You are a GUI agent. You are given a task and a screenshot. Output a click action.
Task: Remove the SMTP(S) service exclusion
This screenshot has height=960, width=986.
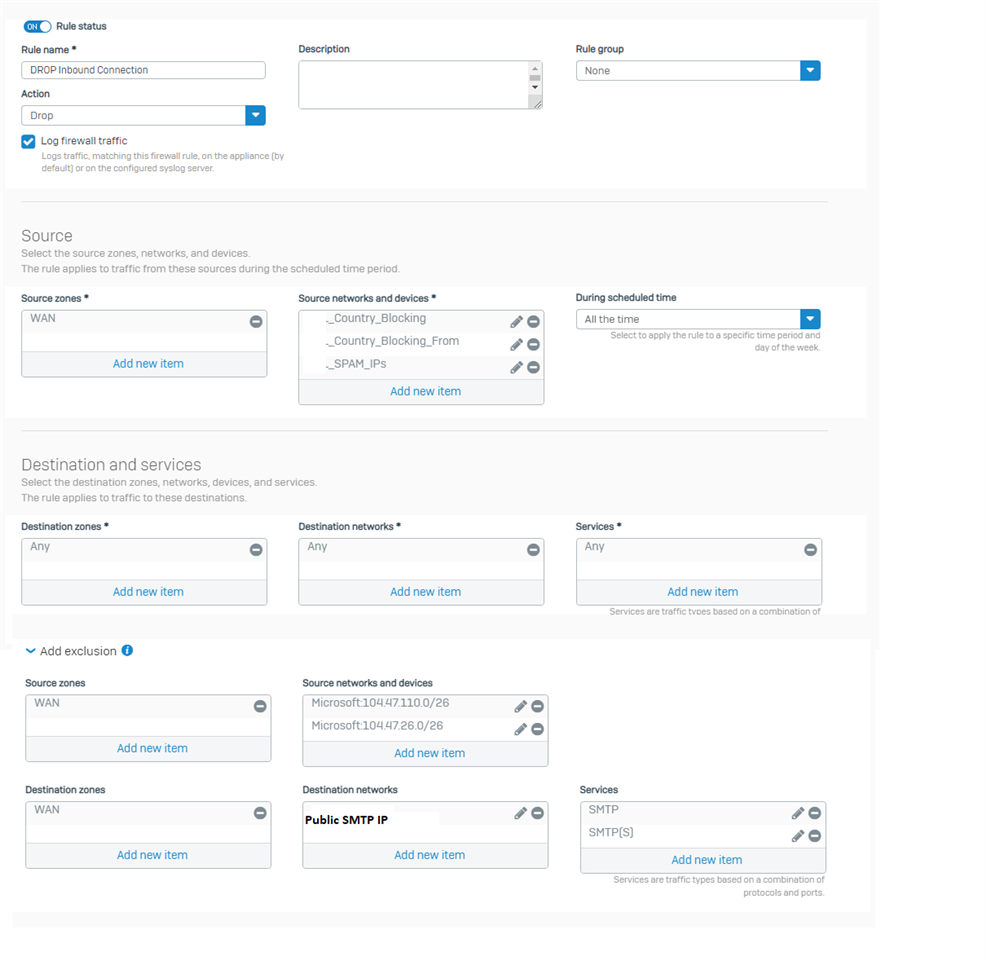coord(815,836)
